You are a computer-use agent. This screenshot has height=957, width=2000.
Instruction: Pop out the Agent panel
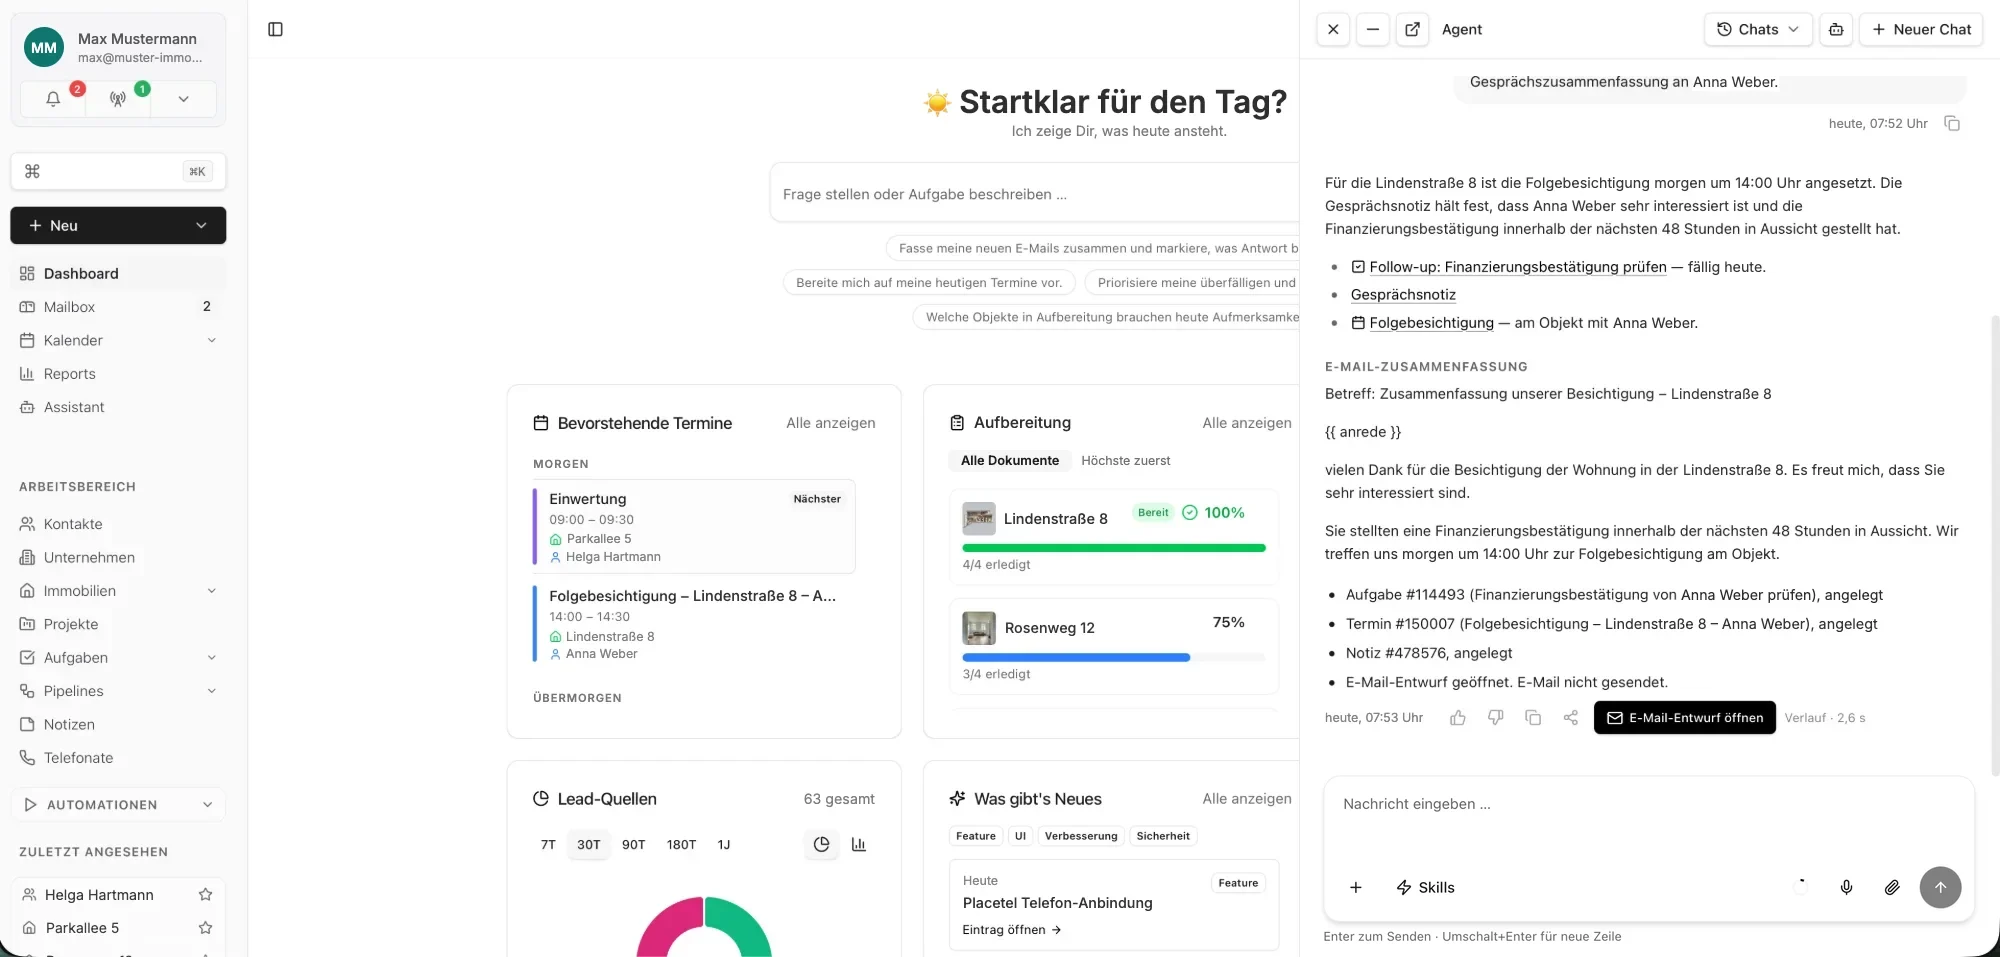1412,29
